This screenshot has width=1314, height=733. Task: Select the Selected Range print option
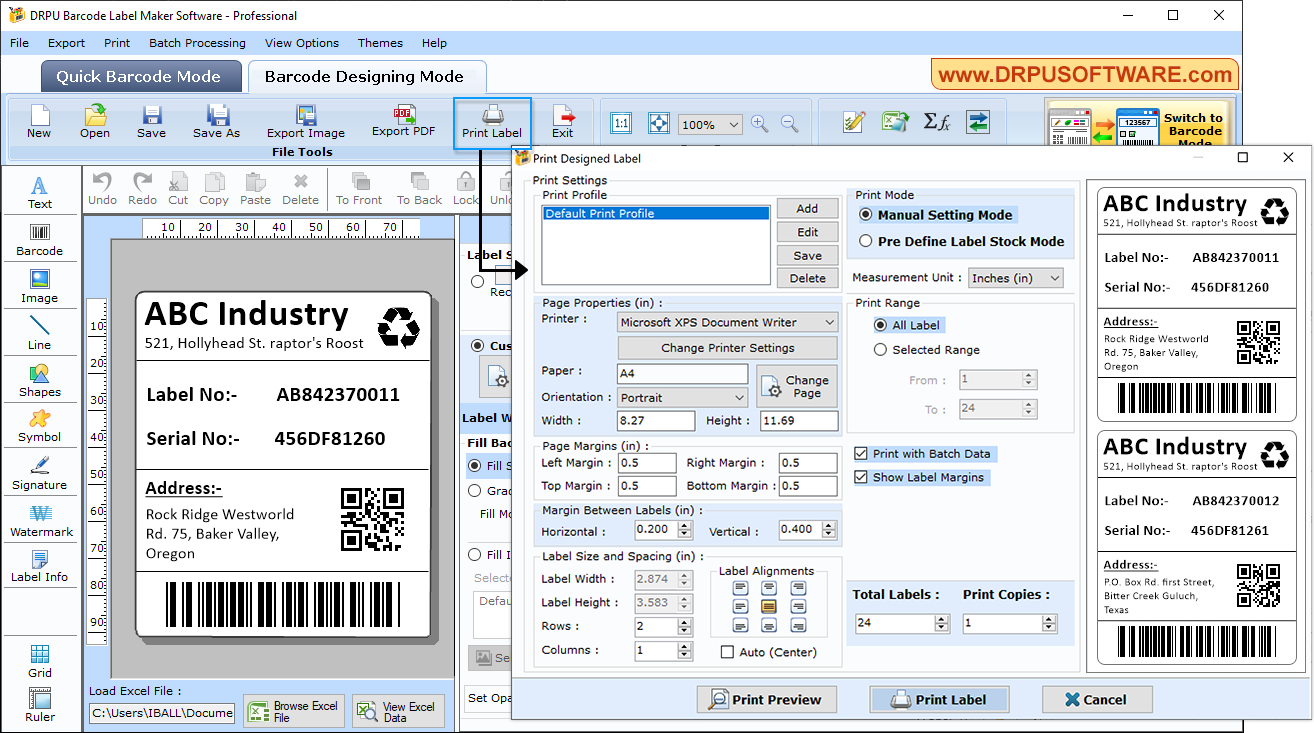881,349
